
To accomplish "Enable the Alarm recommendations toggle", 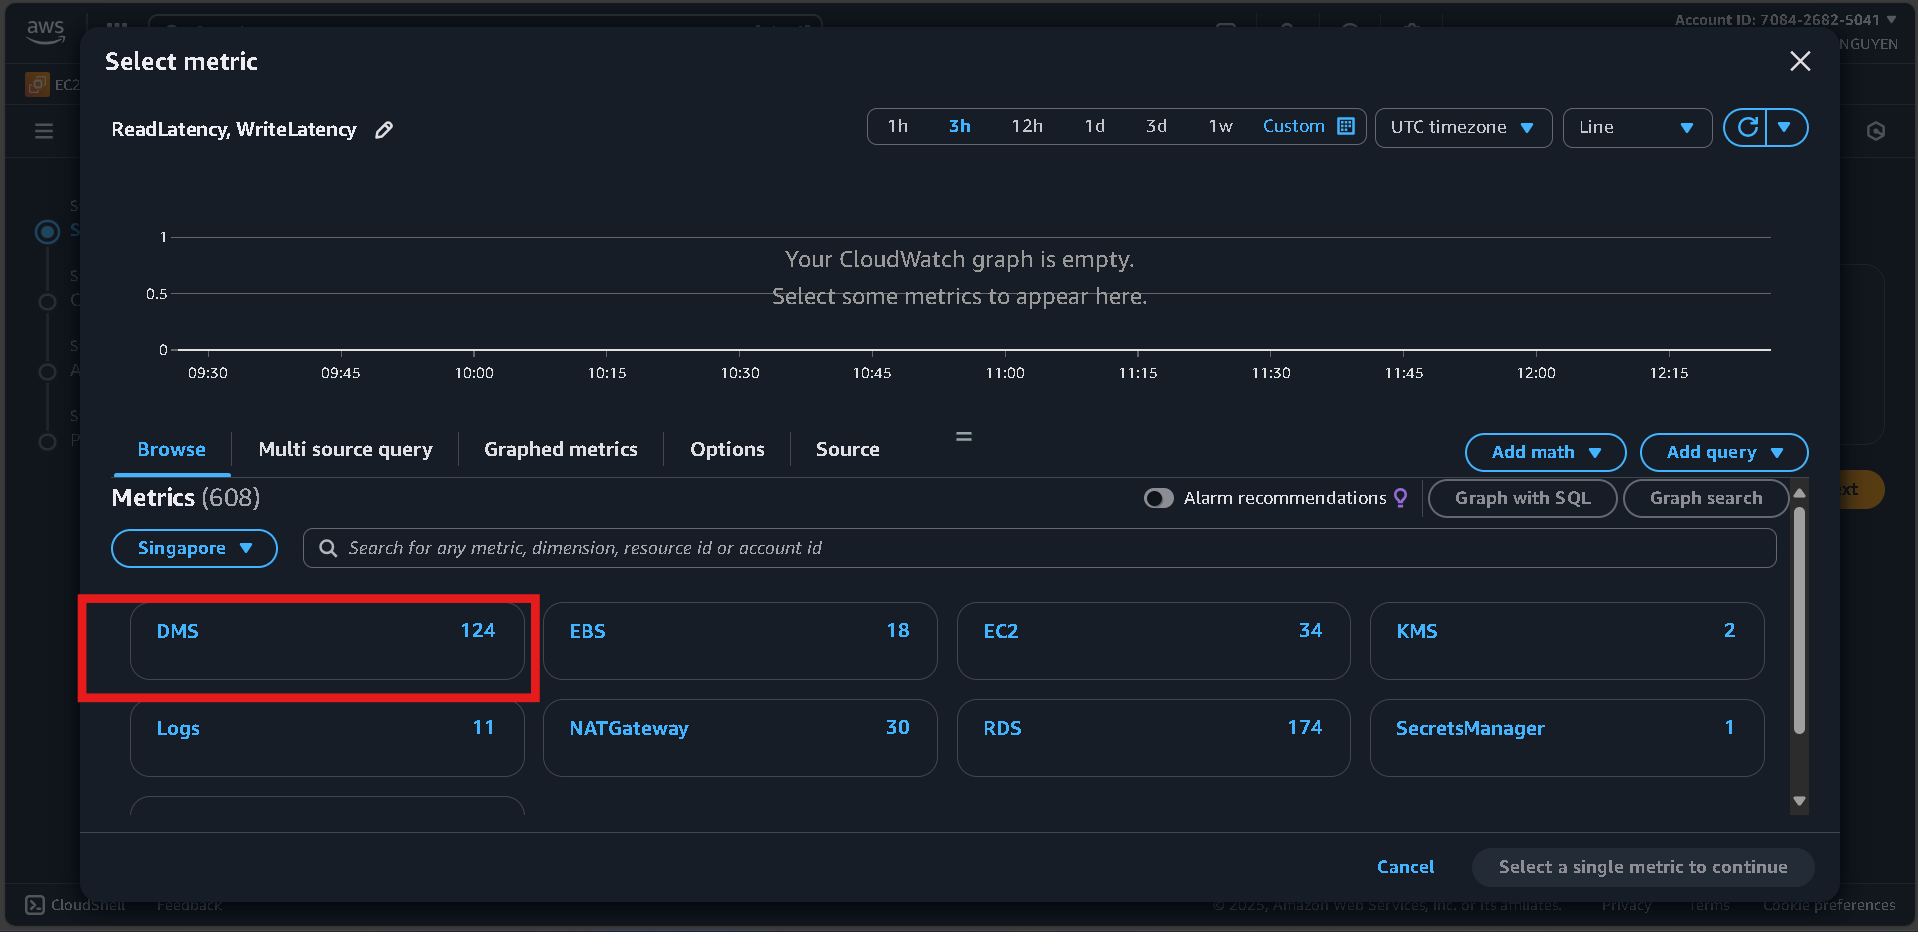I will 1158,497.
